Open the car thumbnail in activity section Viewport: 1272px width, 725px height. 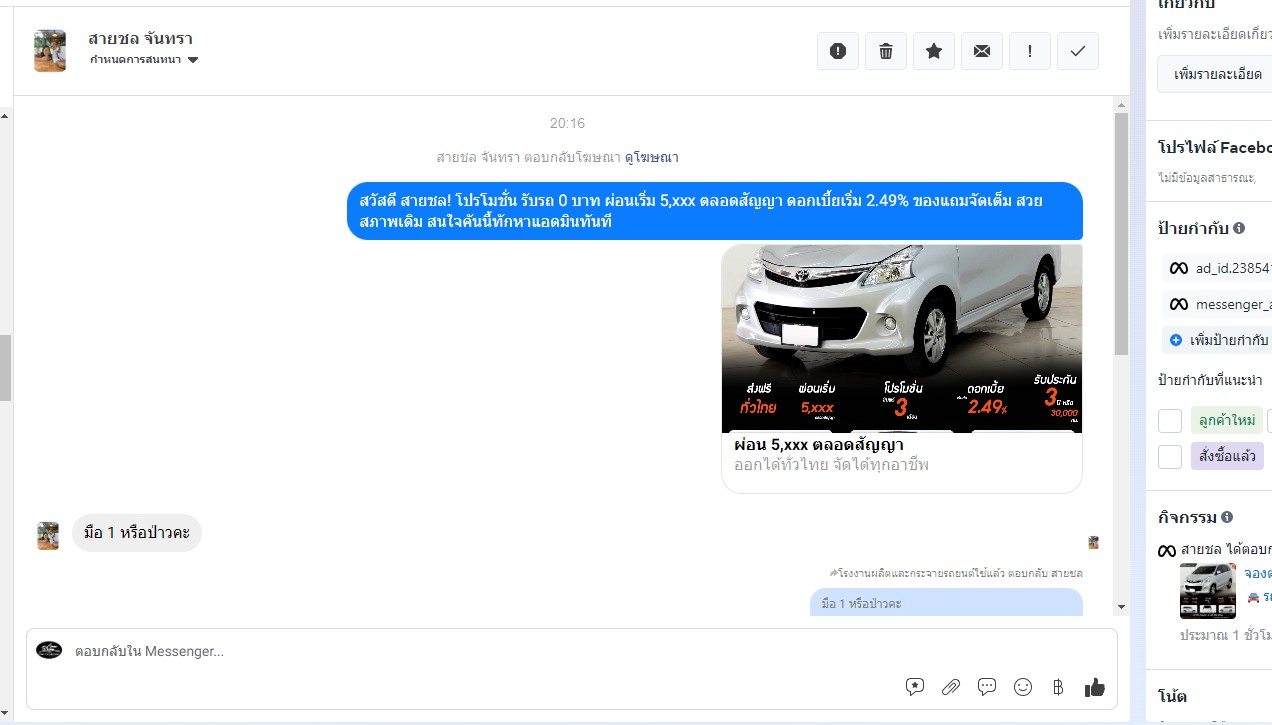1208,591
